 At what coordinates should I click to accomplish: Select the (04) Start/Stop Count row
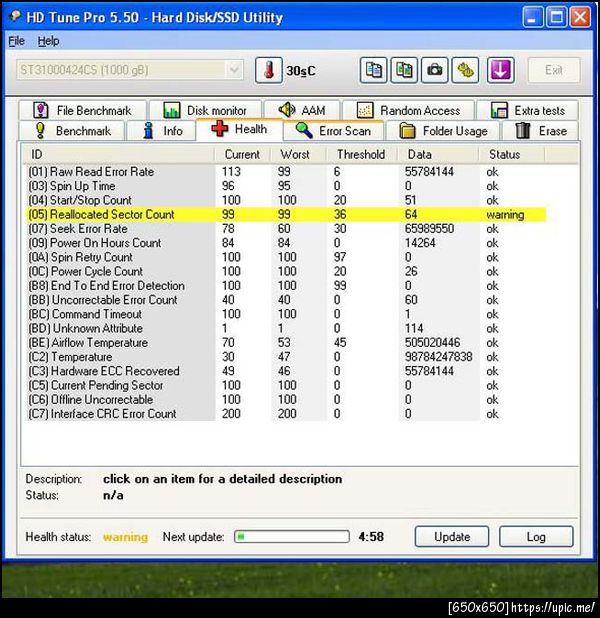pos(286,200)
